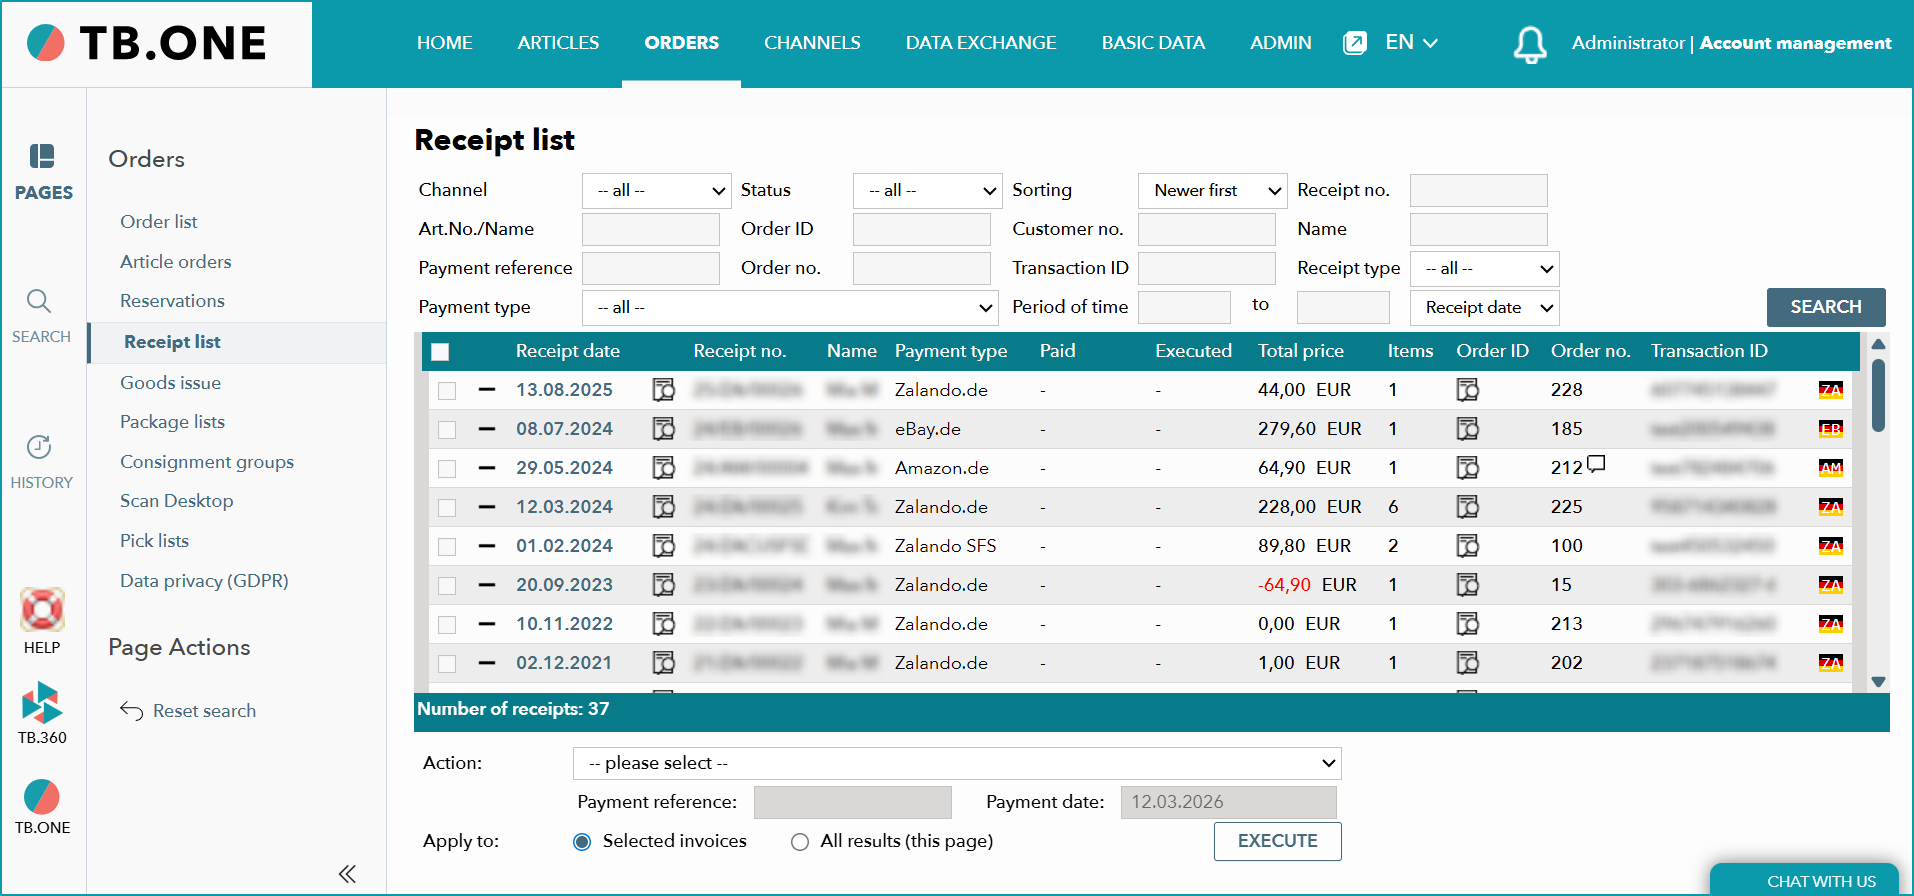Open the Channel filter dropdown
The height and width of the screenshot is (896, 1914).
point(657,190)
